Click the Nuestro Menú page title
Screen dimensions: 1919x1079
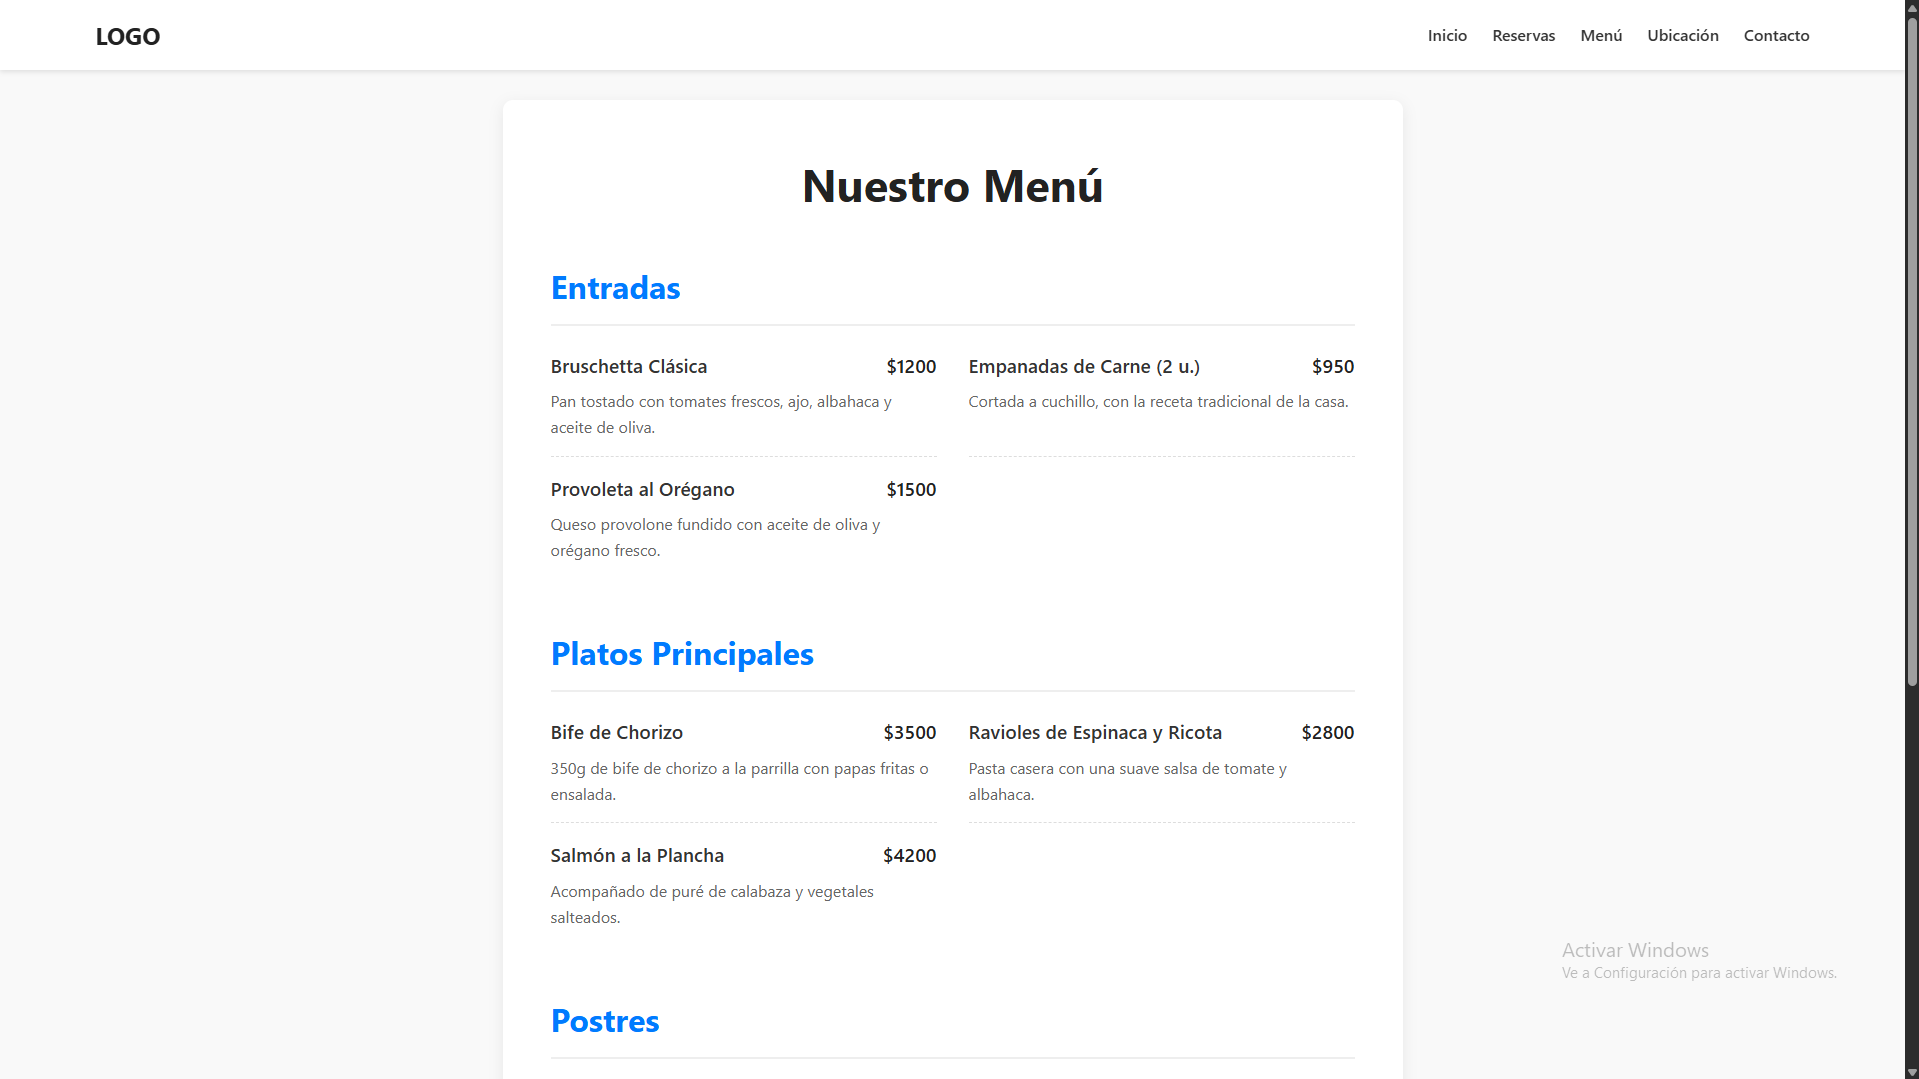pyautogui.click(x=952, y=187)
